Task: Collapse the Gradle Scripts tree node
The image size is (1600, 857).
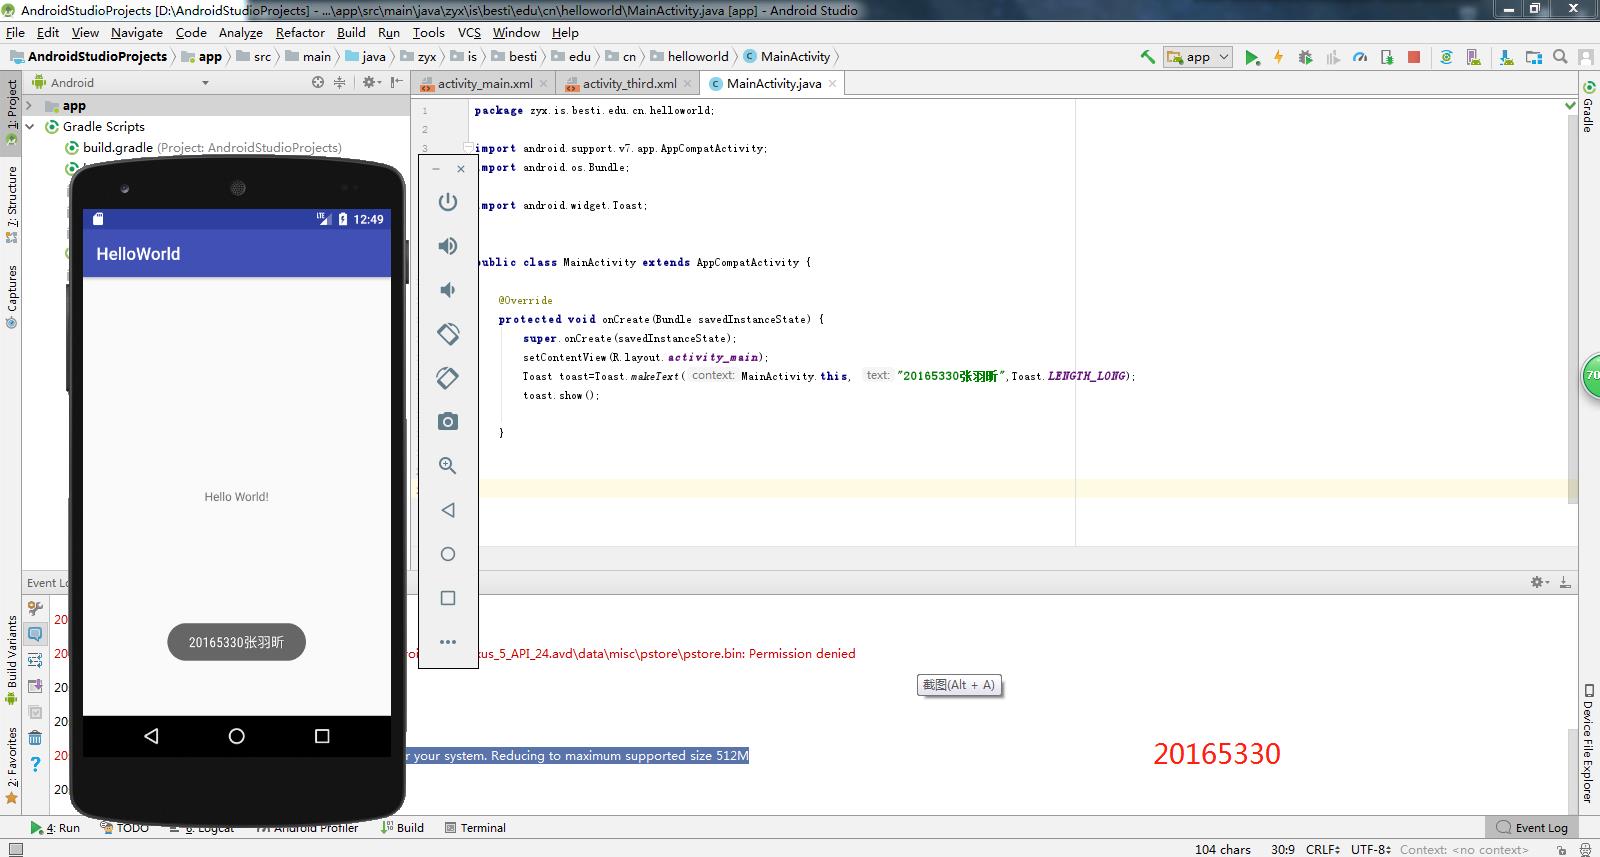Action: tap(29, 127)
